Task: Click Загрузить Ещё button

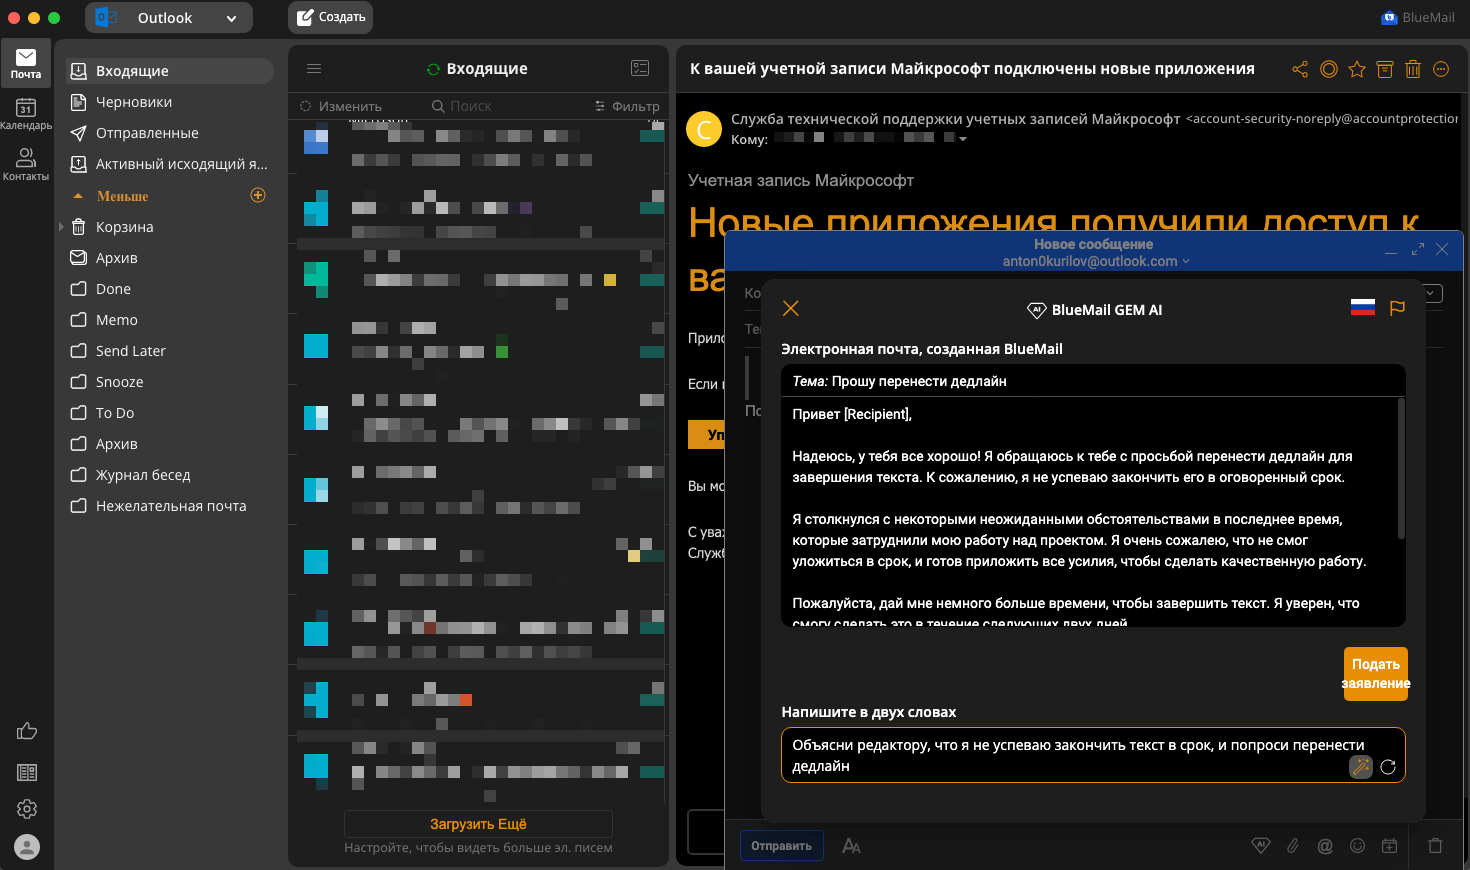Action: coord(478,824)
